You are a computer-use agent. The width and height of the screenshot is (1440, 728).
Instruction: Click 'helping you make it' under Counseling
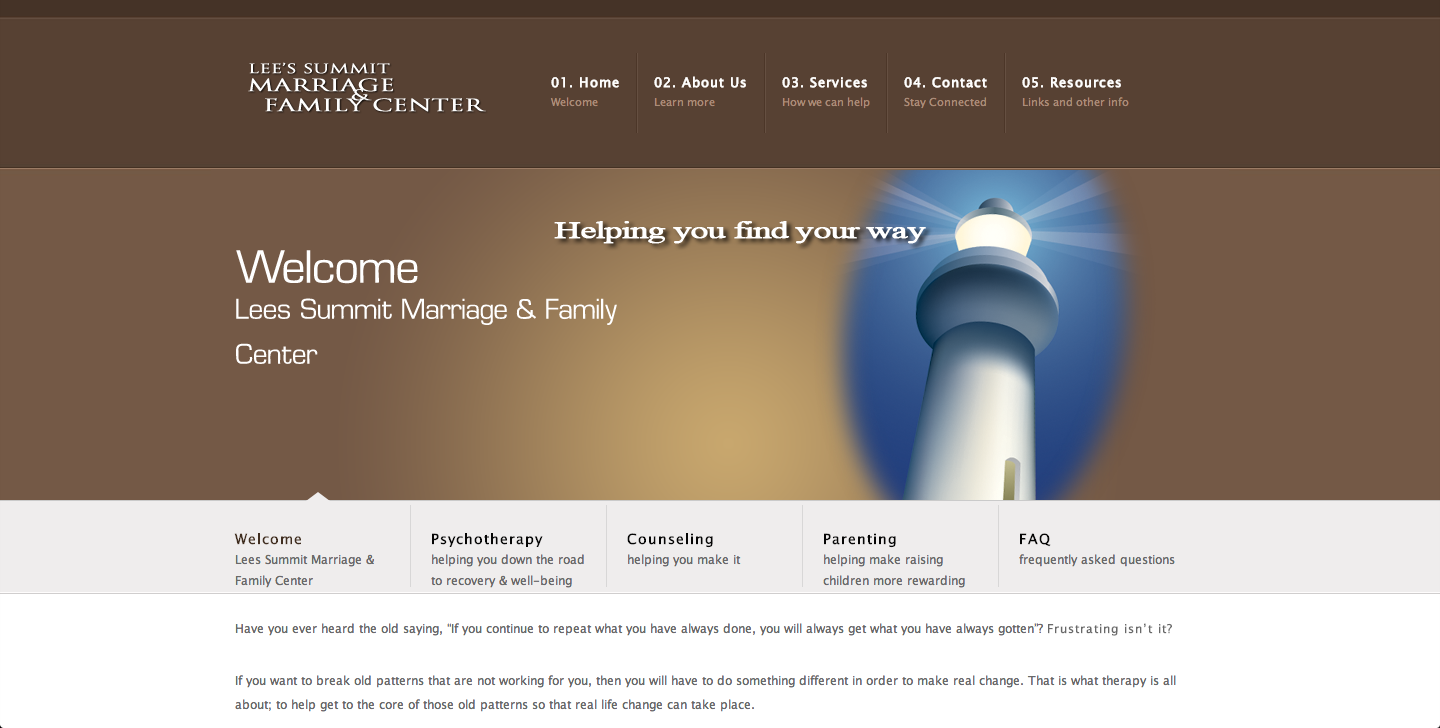coord(684,560)
